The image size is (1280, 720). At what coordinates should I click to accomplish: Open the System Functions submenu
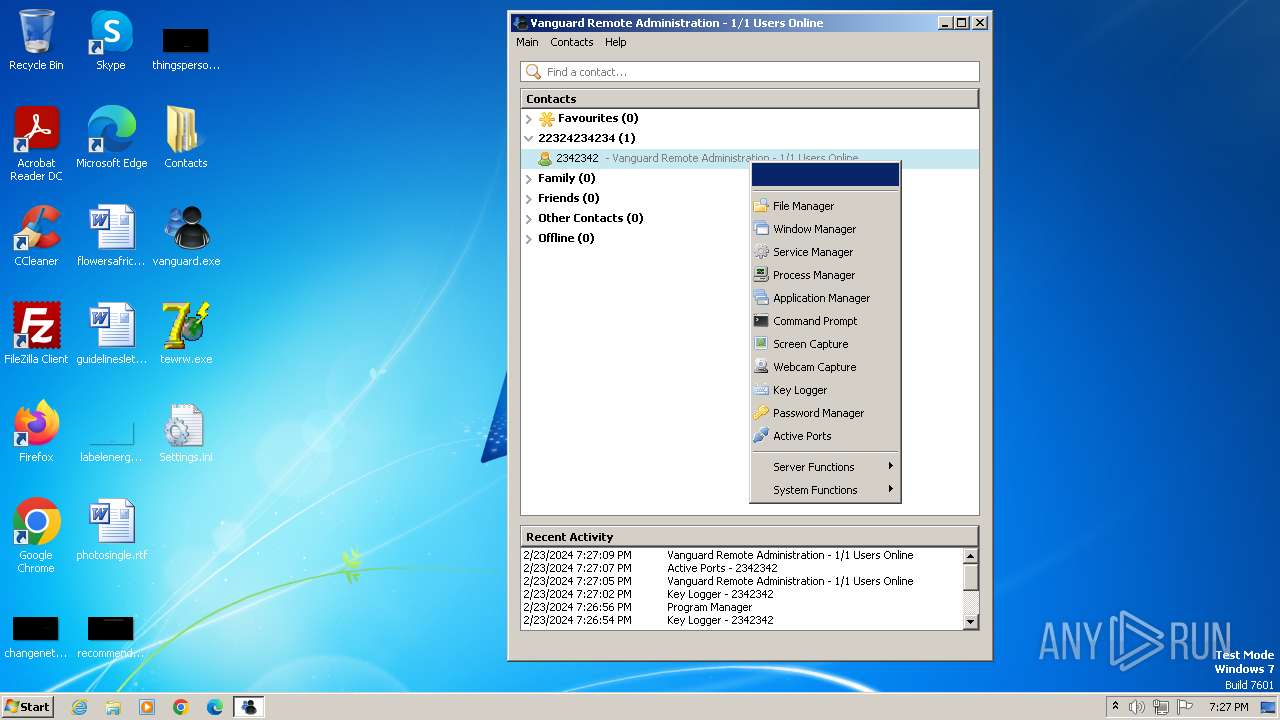tap(825, 490)
